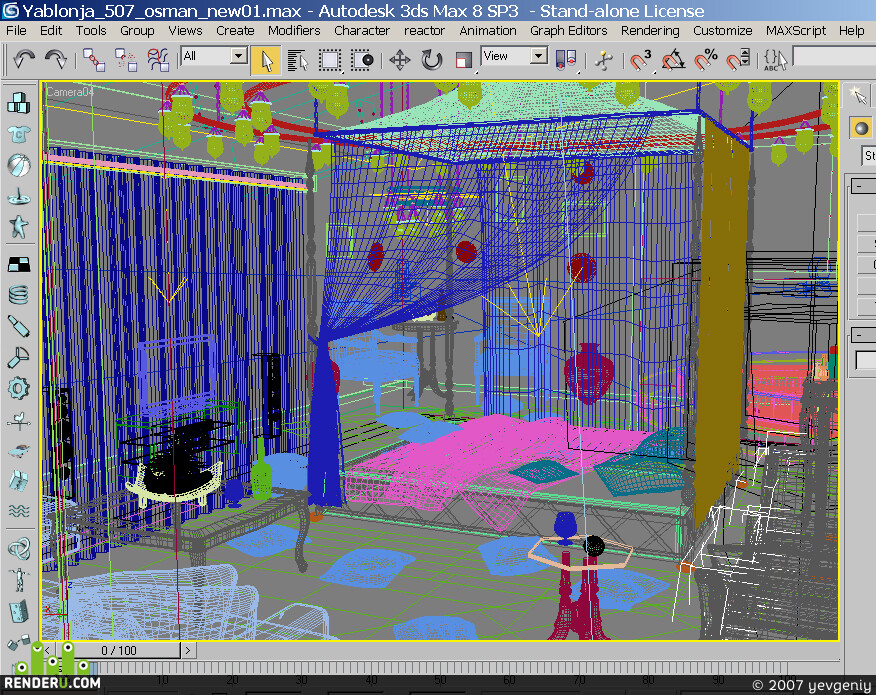This screenshot has width=876, height=695.
Task: Open the Rendering menu
Action: click(650, 31)
